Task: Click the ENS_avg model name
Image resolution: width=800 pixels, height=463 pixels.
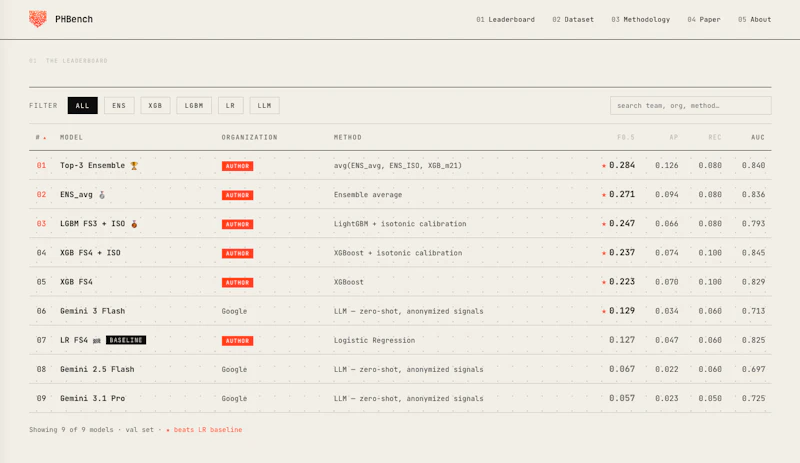Action: (77, 194)
